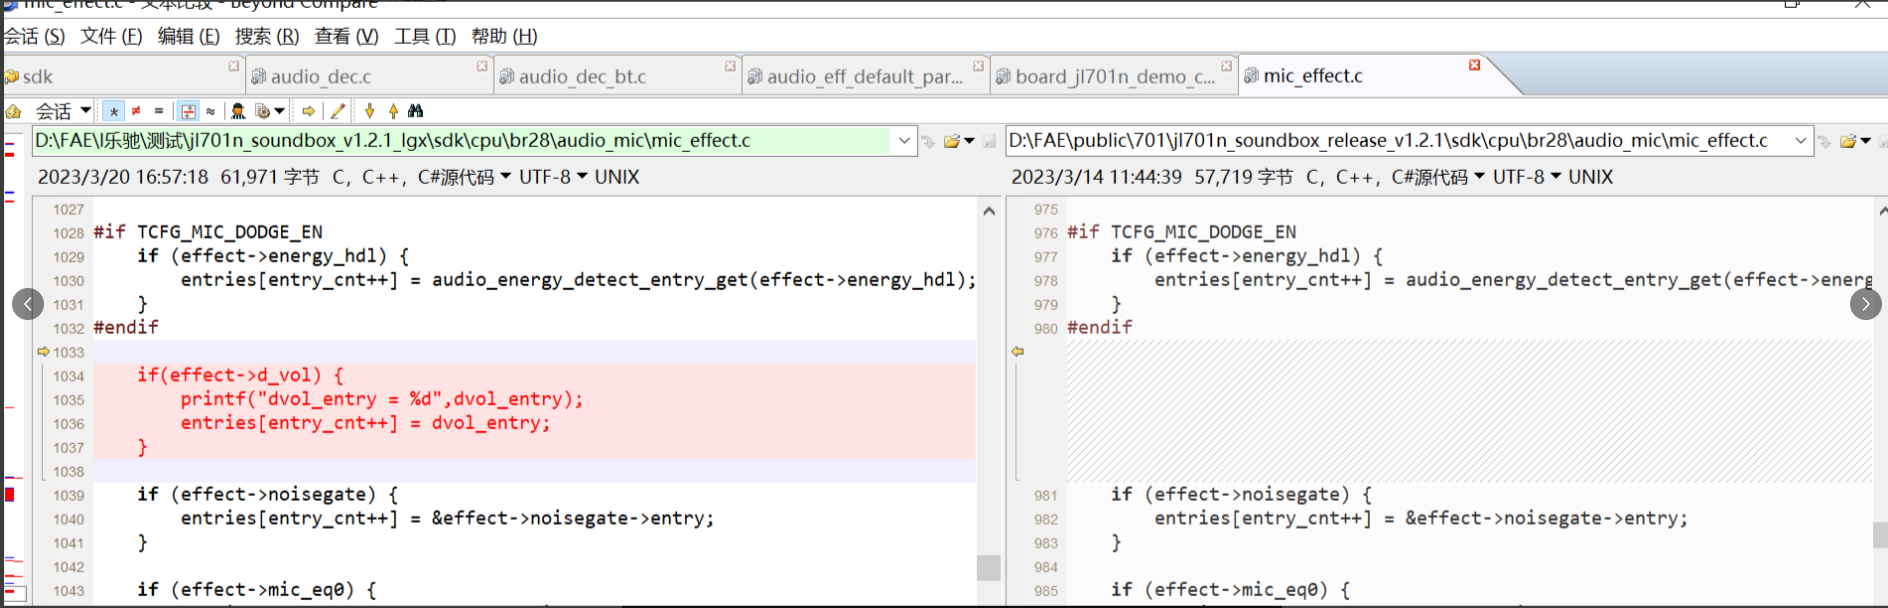The width and height of the screenshot is (1888, 608).
Task: Click the Edit pencil icon
Action: [x=338, y=111]
